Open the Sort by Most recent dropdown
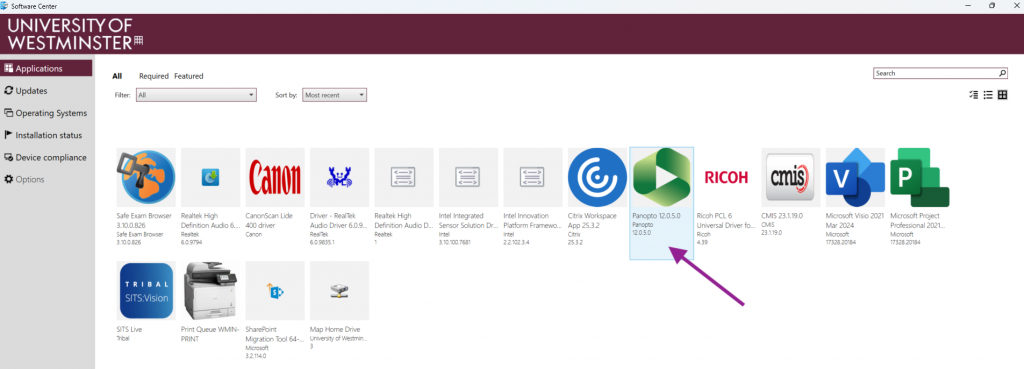 pos(334,95)
